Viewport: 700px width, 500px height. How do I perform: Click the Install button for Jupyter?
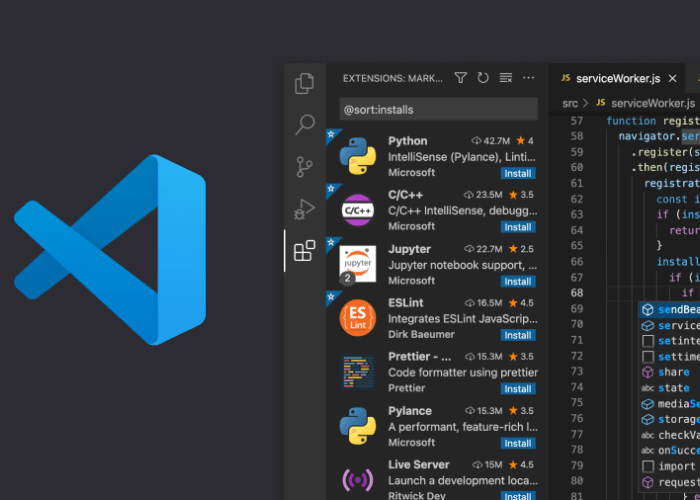518,281
